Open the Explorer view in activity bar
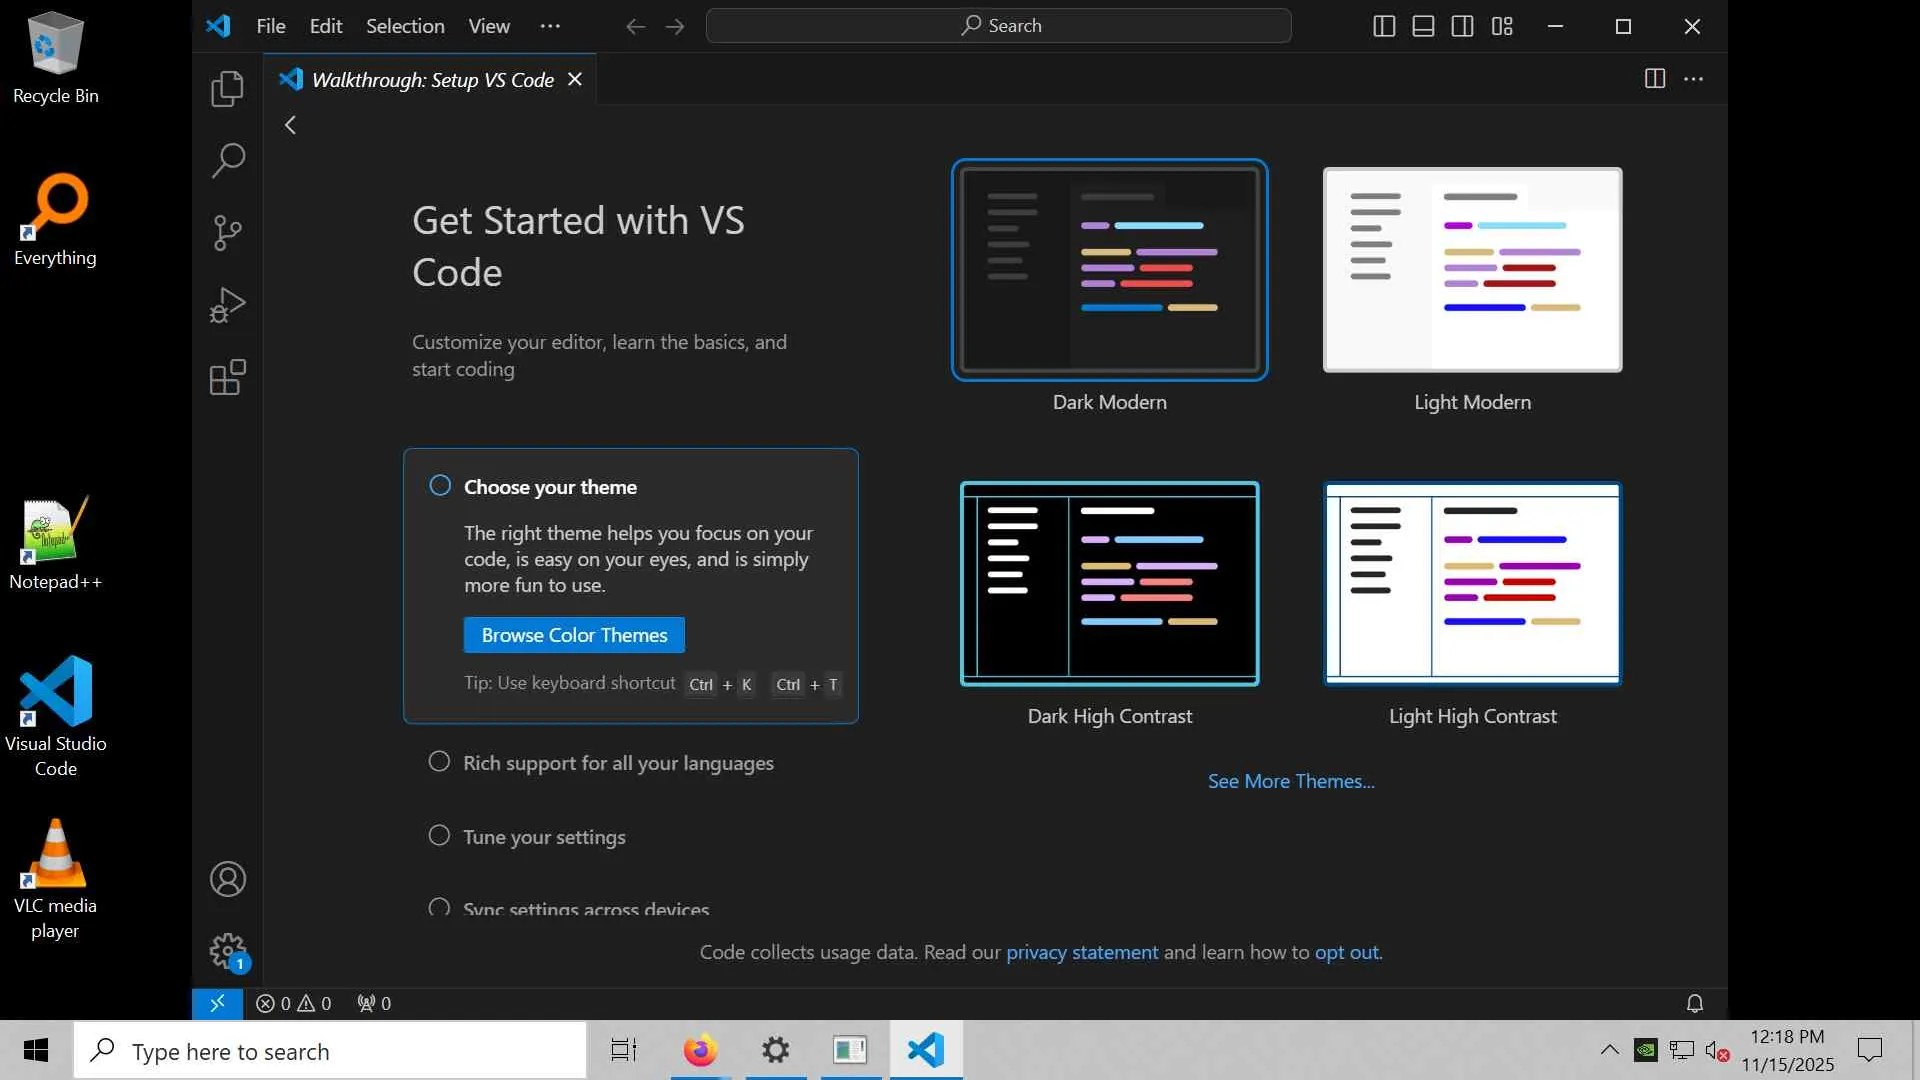The width and height of the screenshot is (1920, 1080). tap(227, 89)
